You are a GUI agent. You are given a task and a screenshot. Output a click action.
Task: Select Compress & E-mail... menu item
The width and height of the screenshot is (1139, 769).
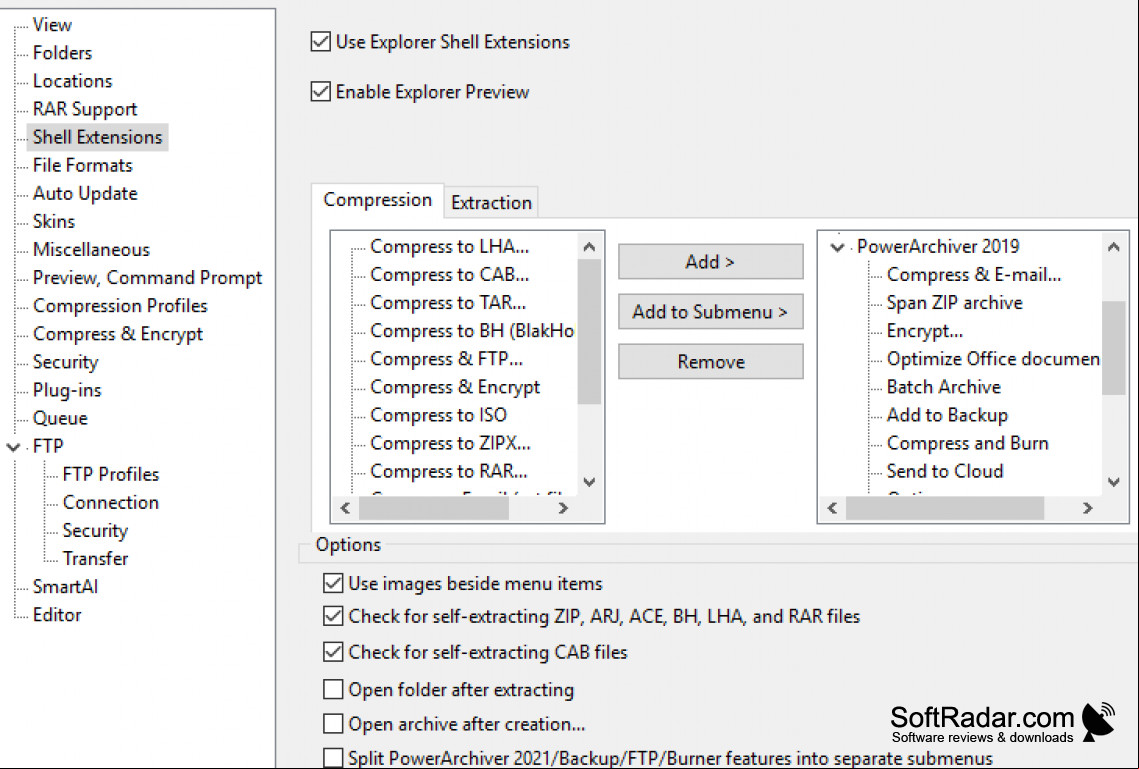click(974, 275)
